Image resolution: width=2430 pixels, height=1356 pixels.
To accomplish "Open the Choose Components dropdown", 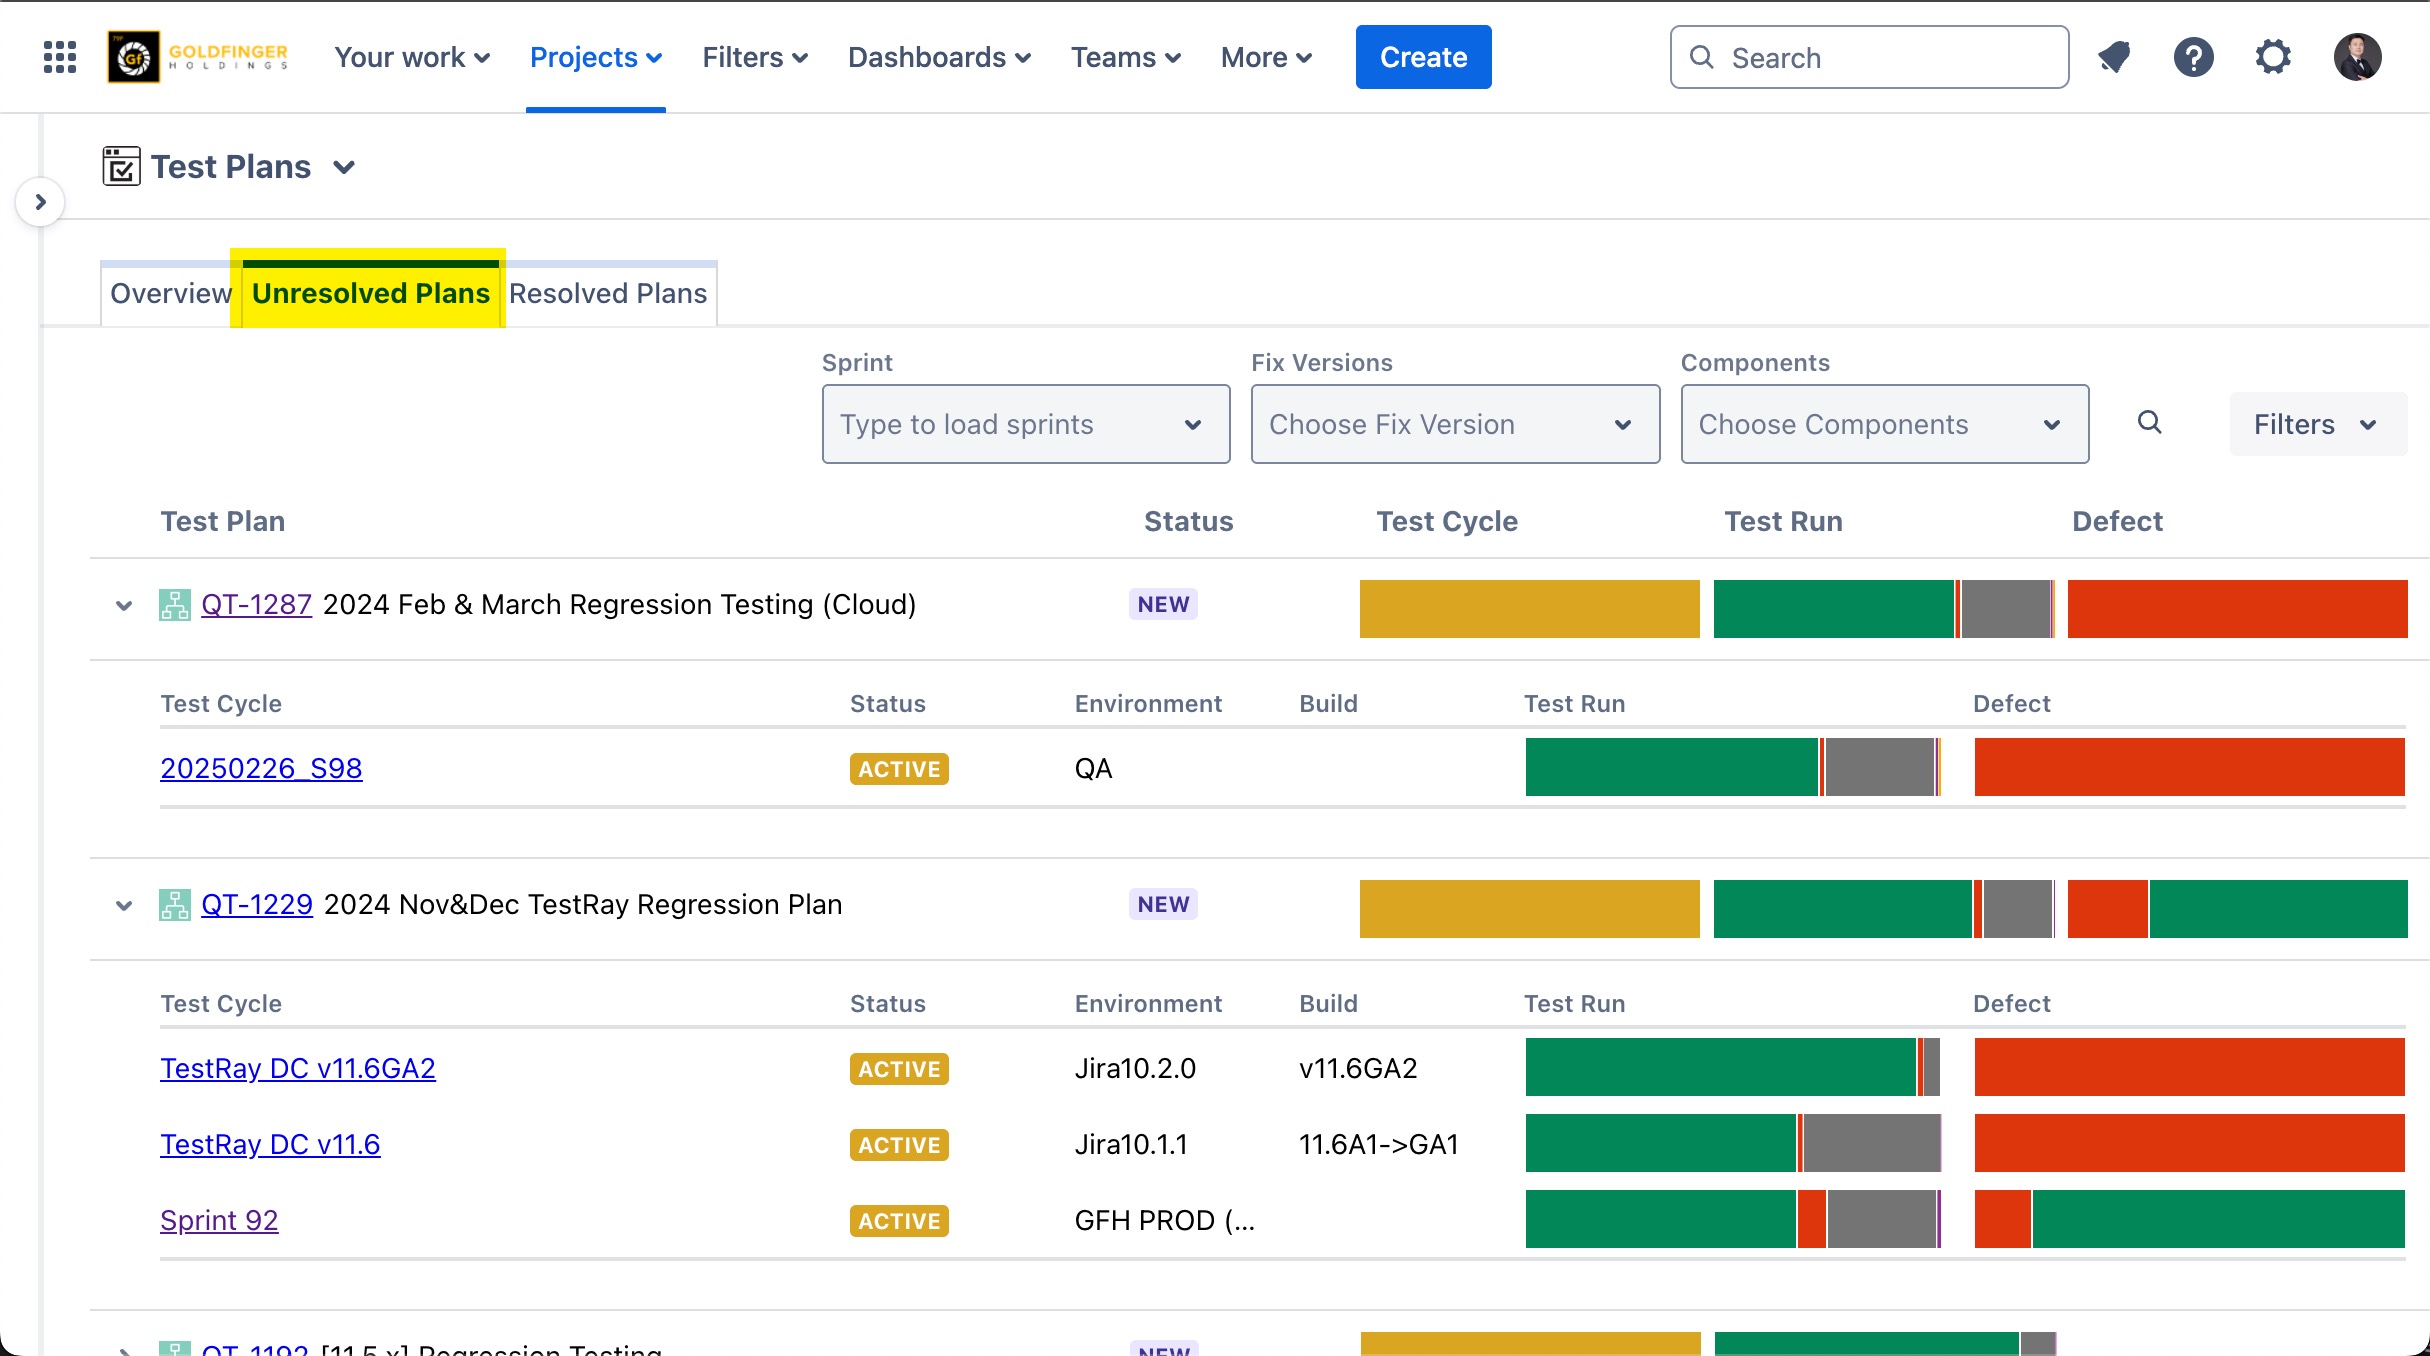I will 1884,424.
